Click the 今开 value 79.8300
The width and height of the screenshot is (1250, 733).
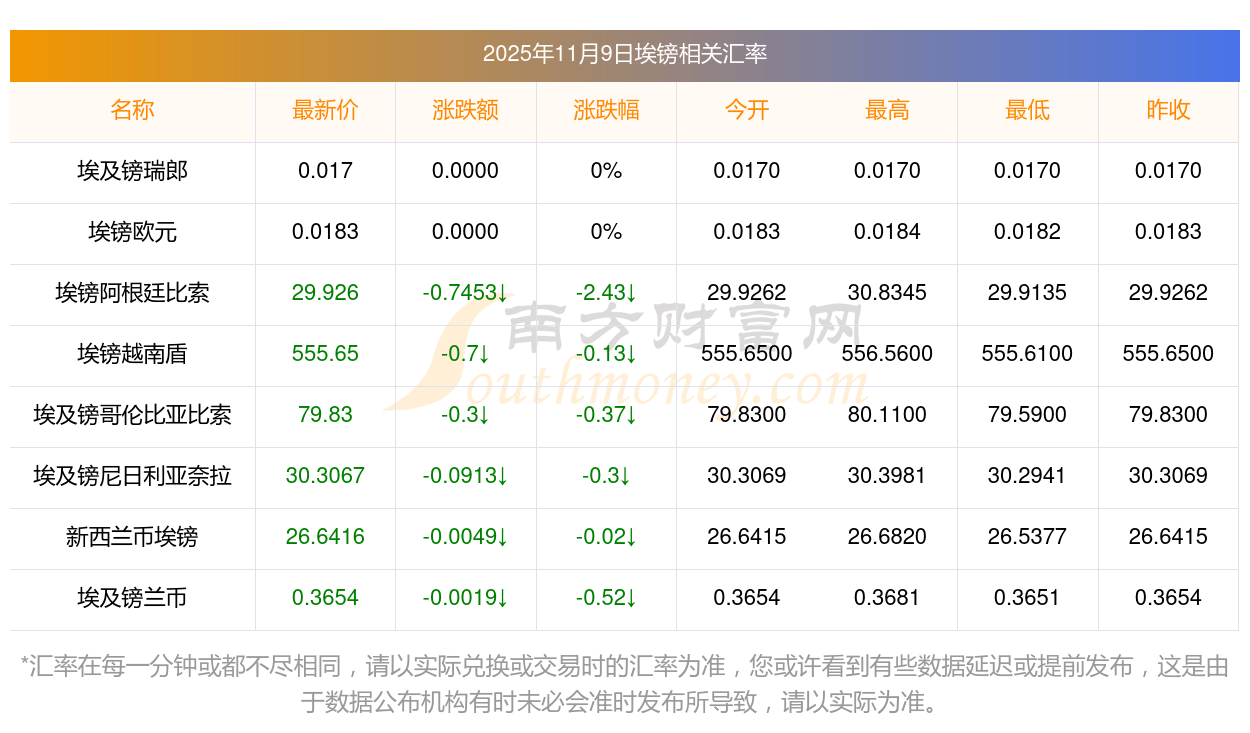[x=747, y=415]
